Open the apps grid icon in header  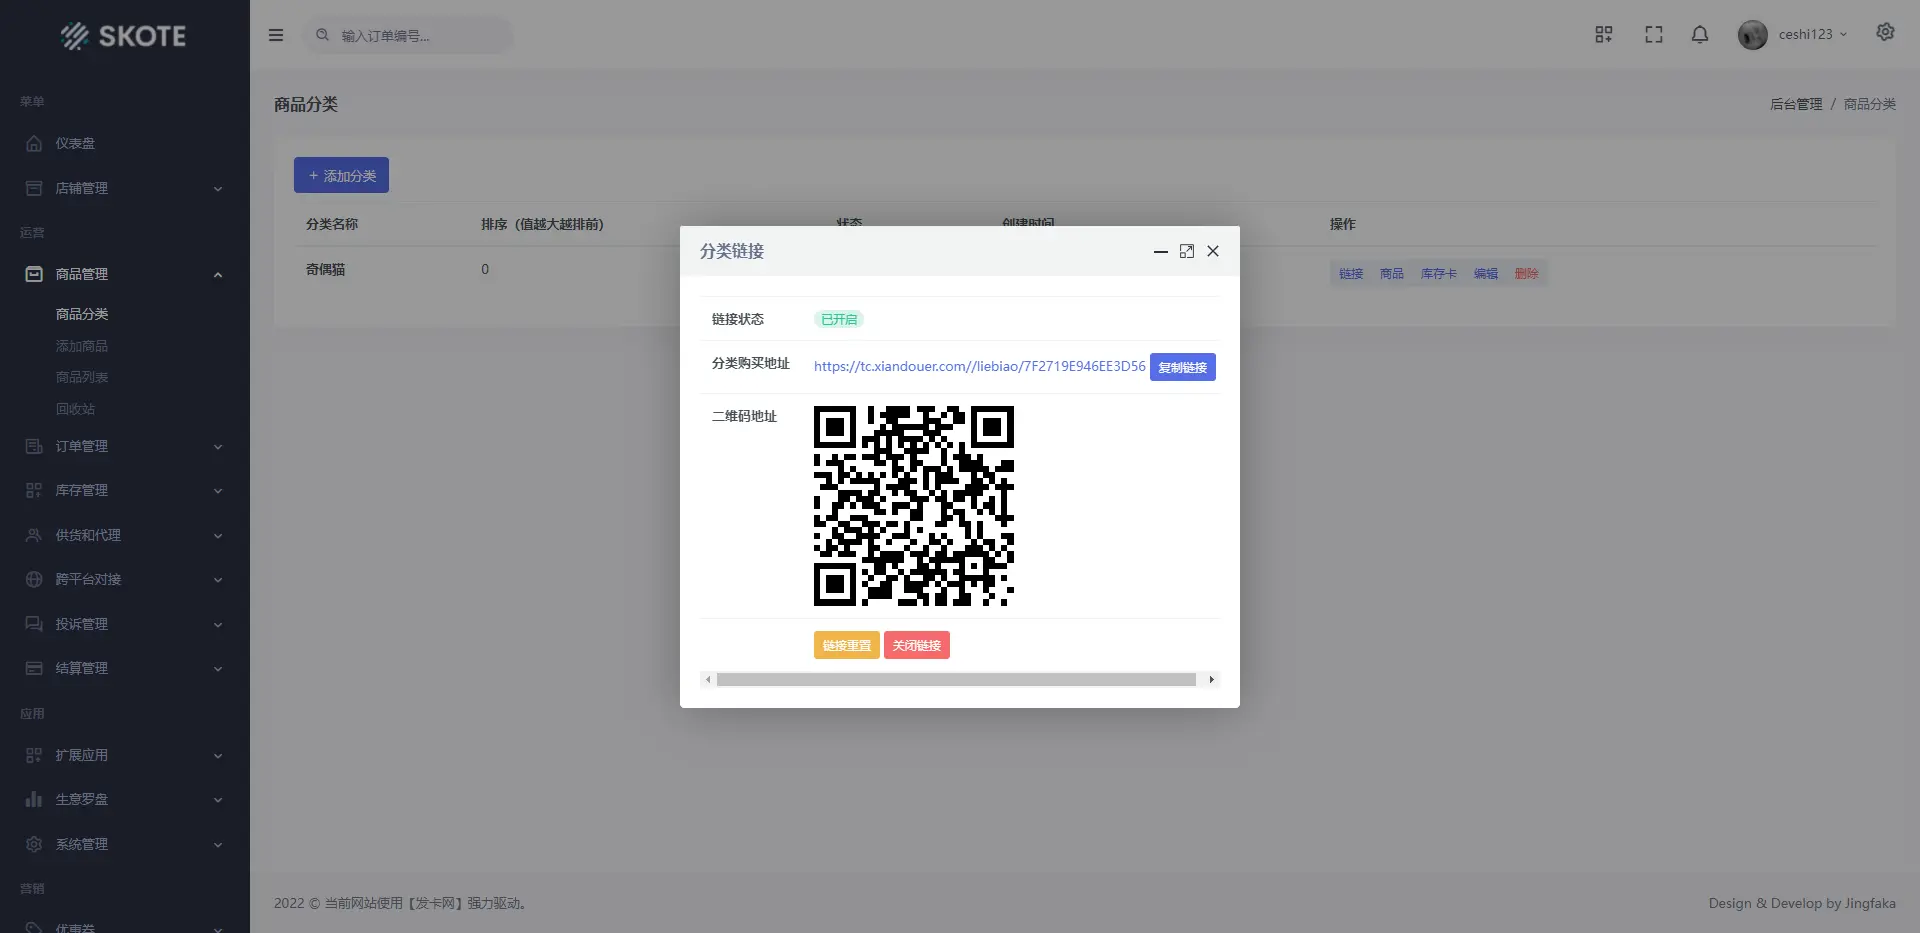(x=1604, y=35)
